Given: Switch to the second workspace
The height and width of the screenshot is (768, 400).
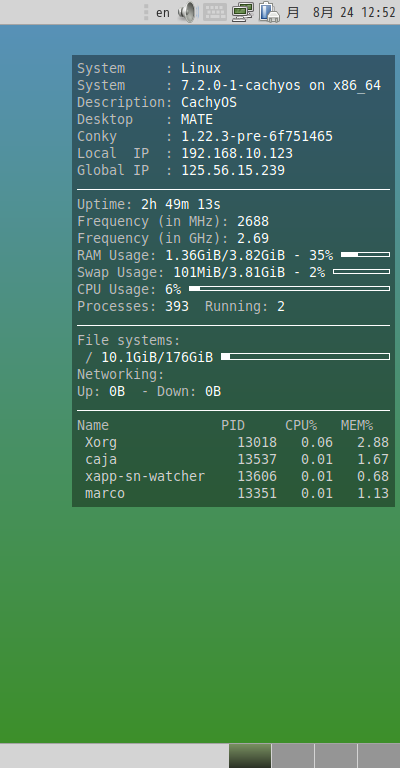Looking at the screenshot, I should pos(293,756).
